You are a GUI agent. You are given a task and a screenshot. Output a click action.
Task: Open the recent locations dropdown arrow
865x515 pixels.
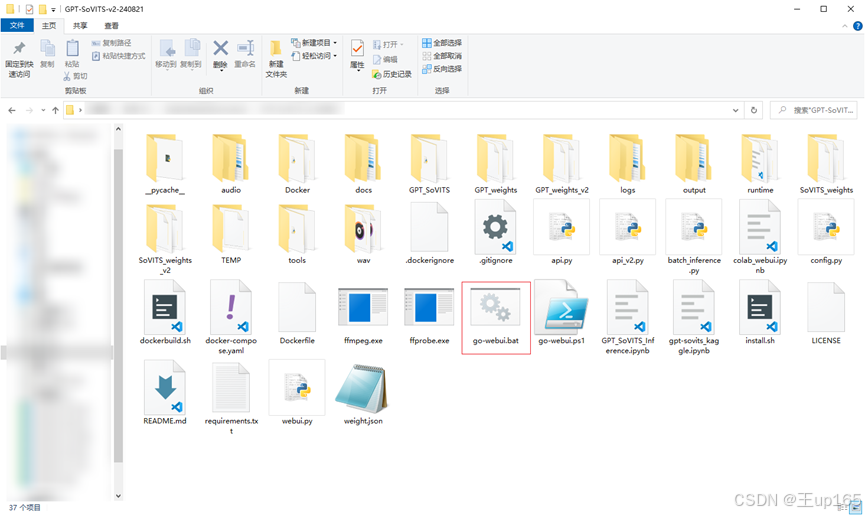click(x=43, y=110)
